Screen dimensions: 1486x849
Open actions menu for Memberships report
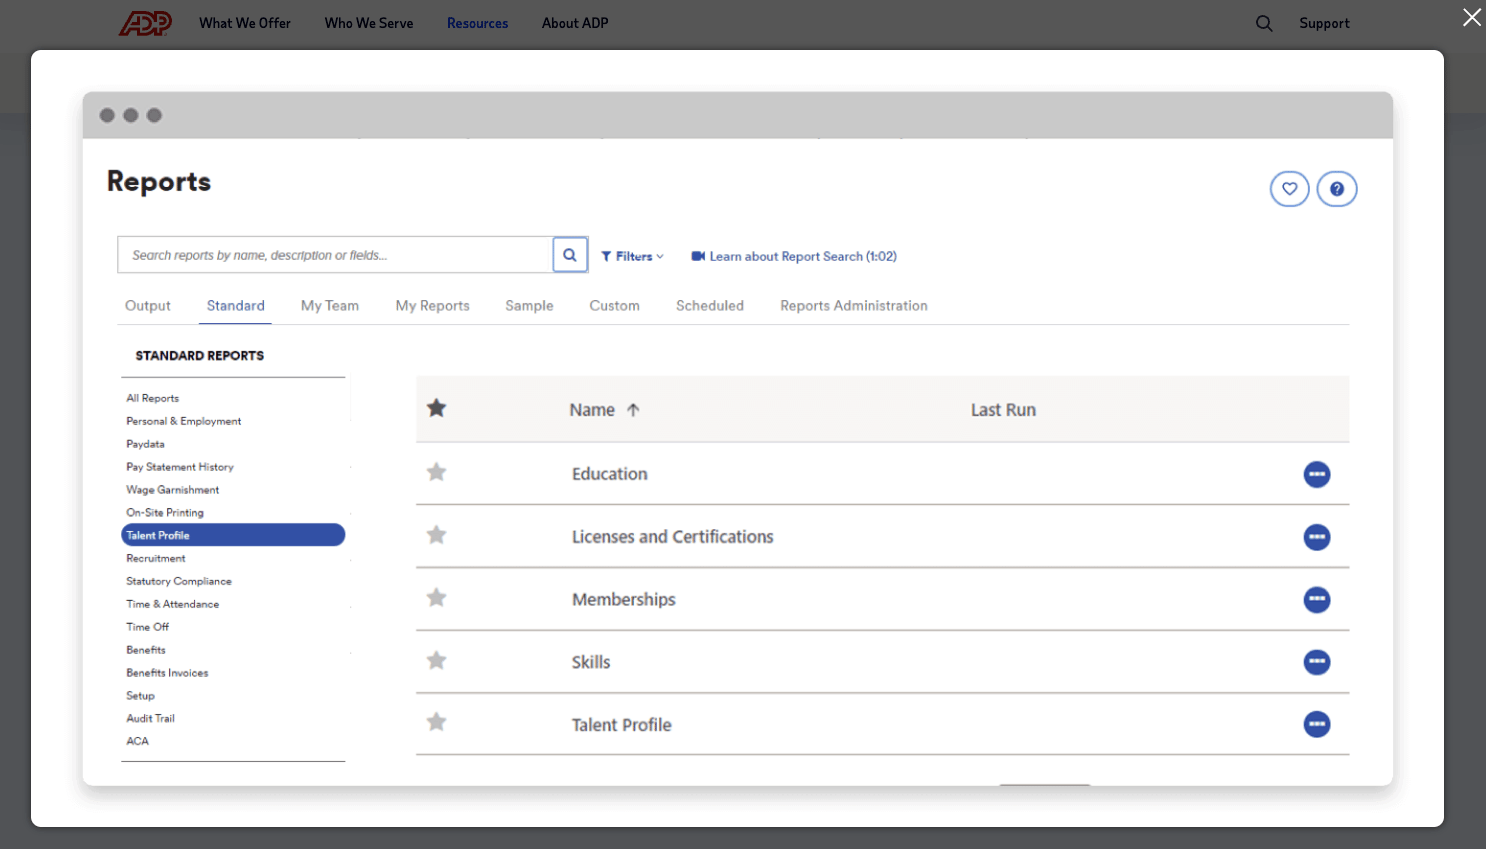[1316, 600]
